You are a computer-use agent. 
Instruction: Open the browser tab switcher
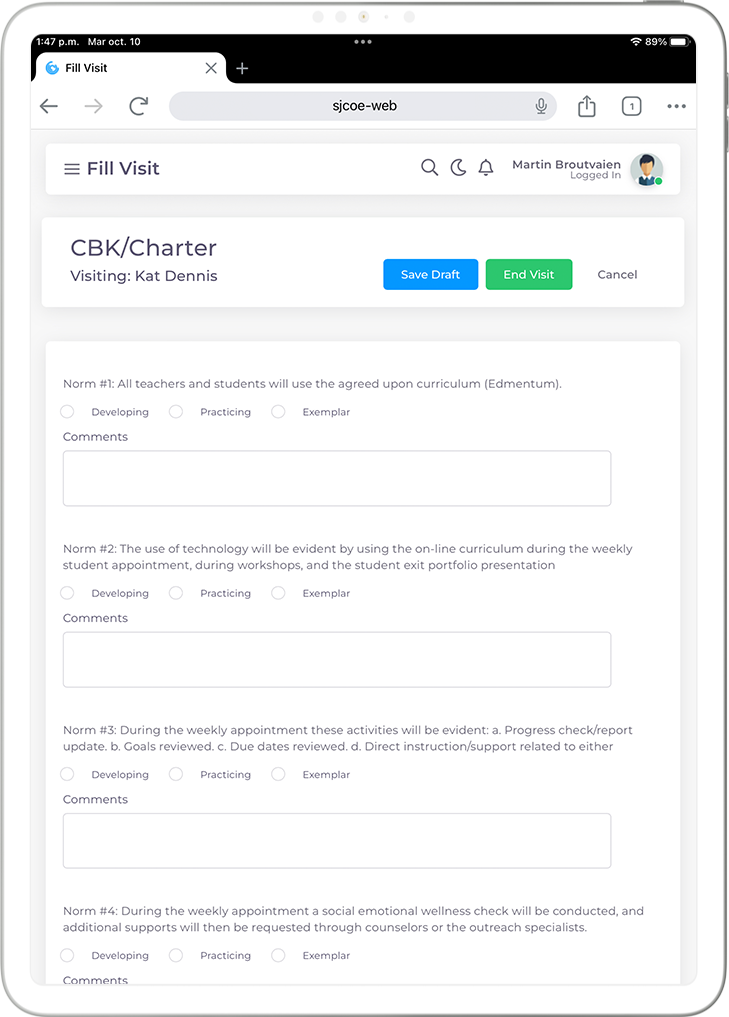631,106
